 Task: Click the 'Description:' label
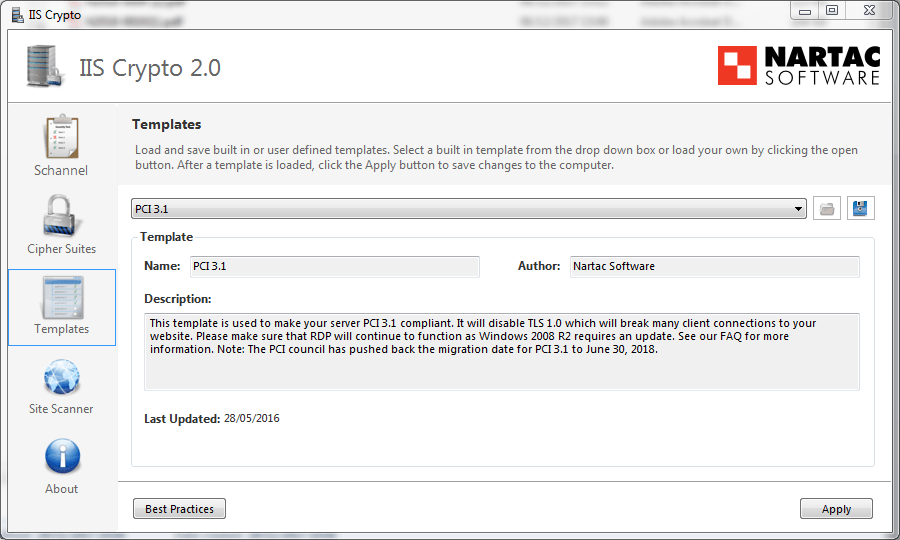177,299
